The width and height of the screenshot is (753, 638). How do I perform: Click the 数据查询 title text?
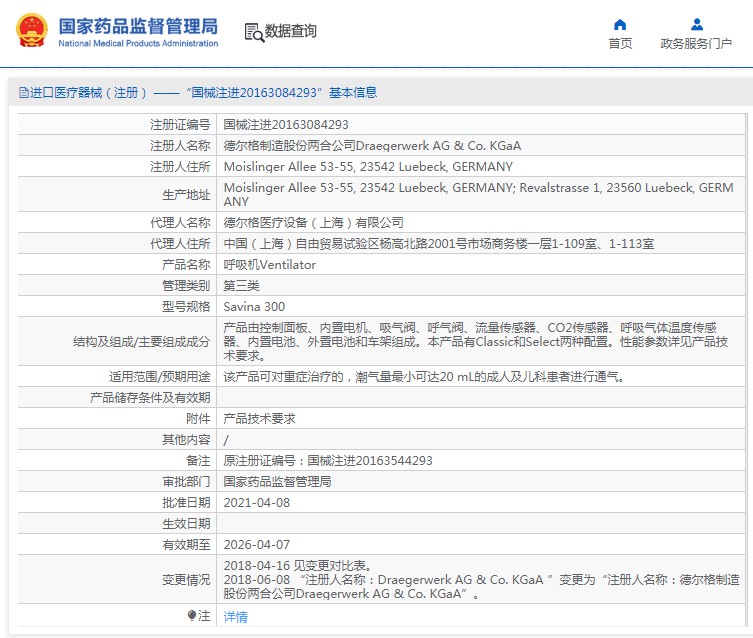pyautogui.click(x=291, y=32)
